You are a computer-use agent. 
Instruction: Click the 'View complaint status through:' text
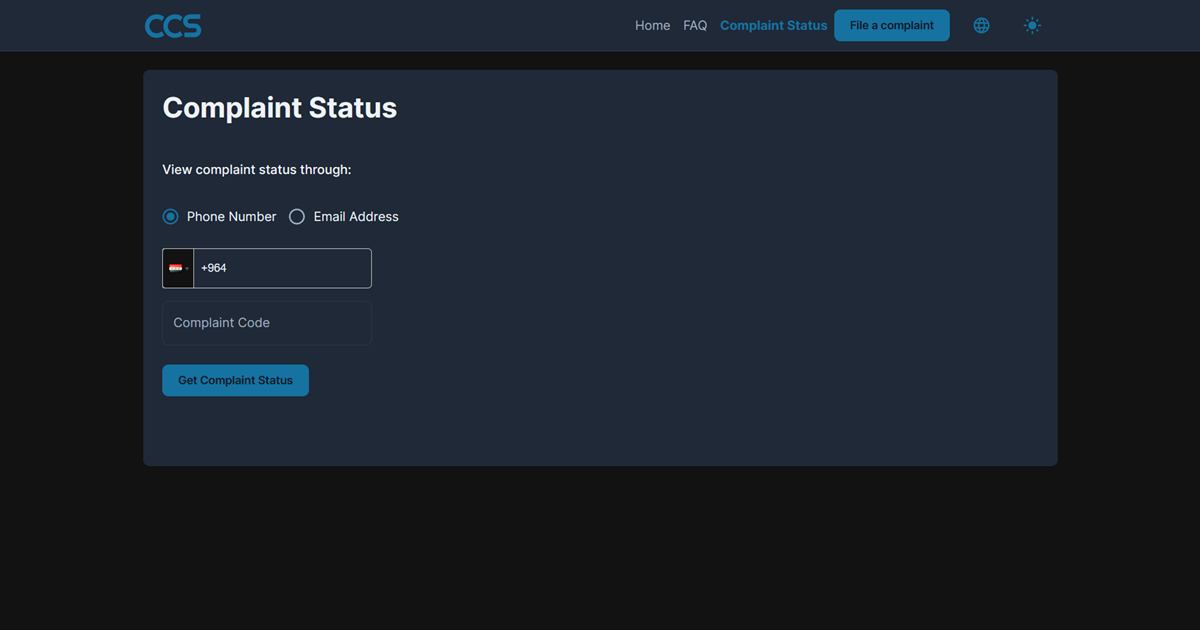point(257,170)
